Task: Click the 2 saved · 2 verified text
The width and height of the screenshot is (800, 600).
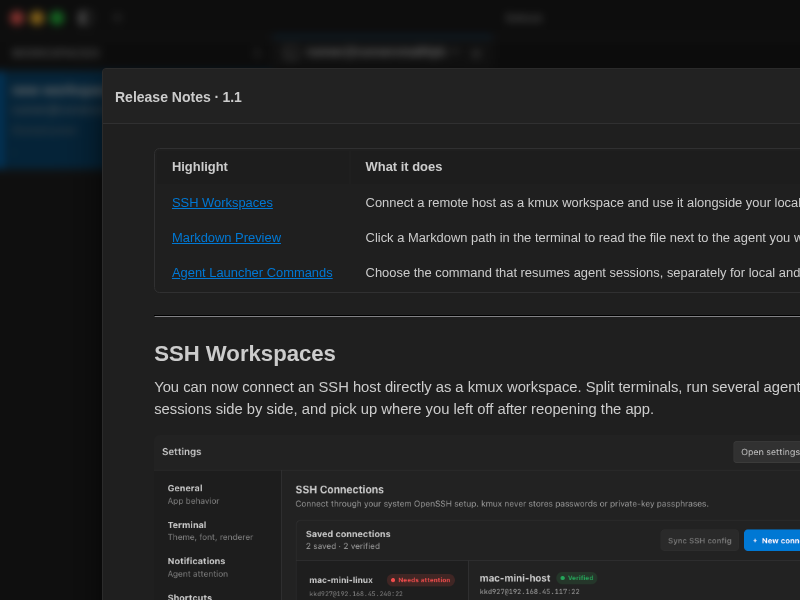Action: [343, 546]
